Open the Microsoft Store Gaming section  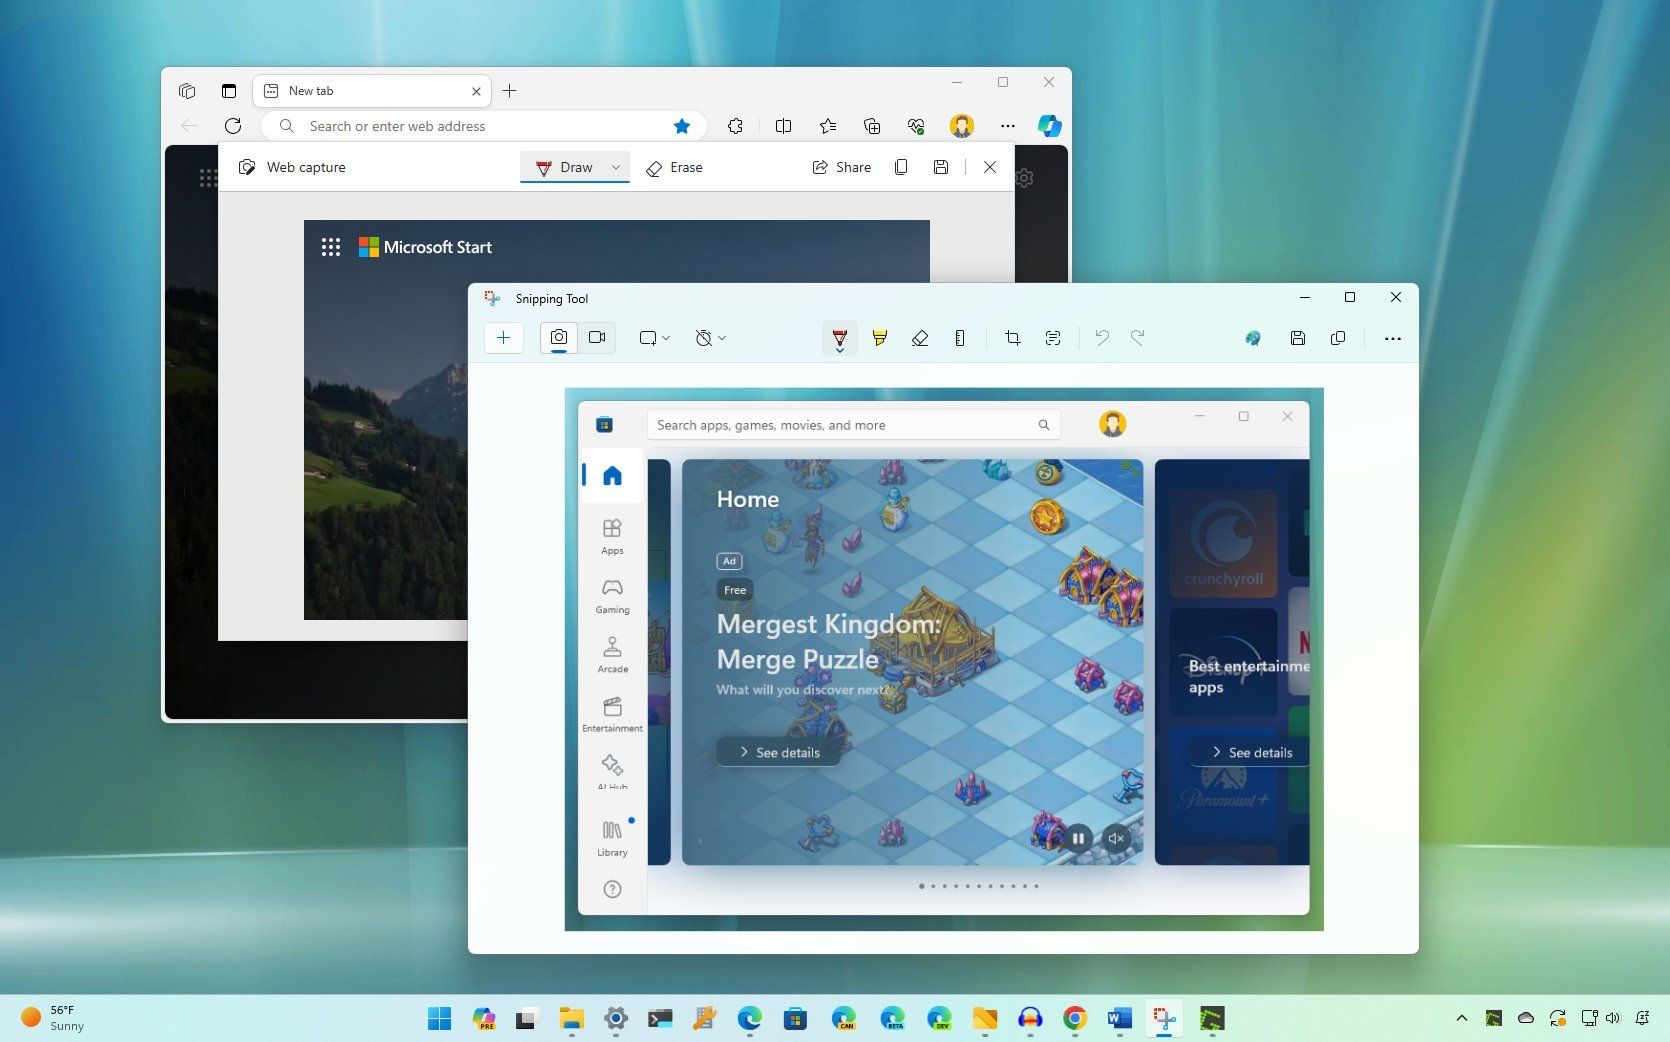click(611, 595)
